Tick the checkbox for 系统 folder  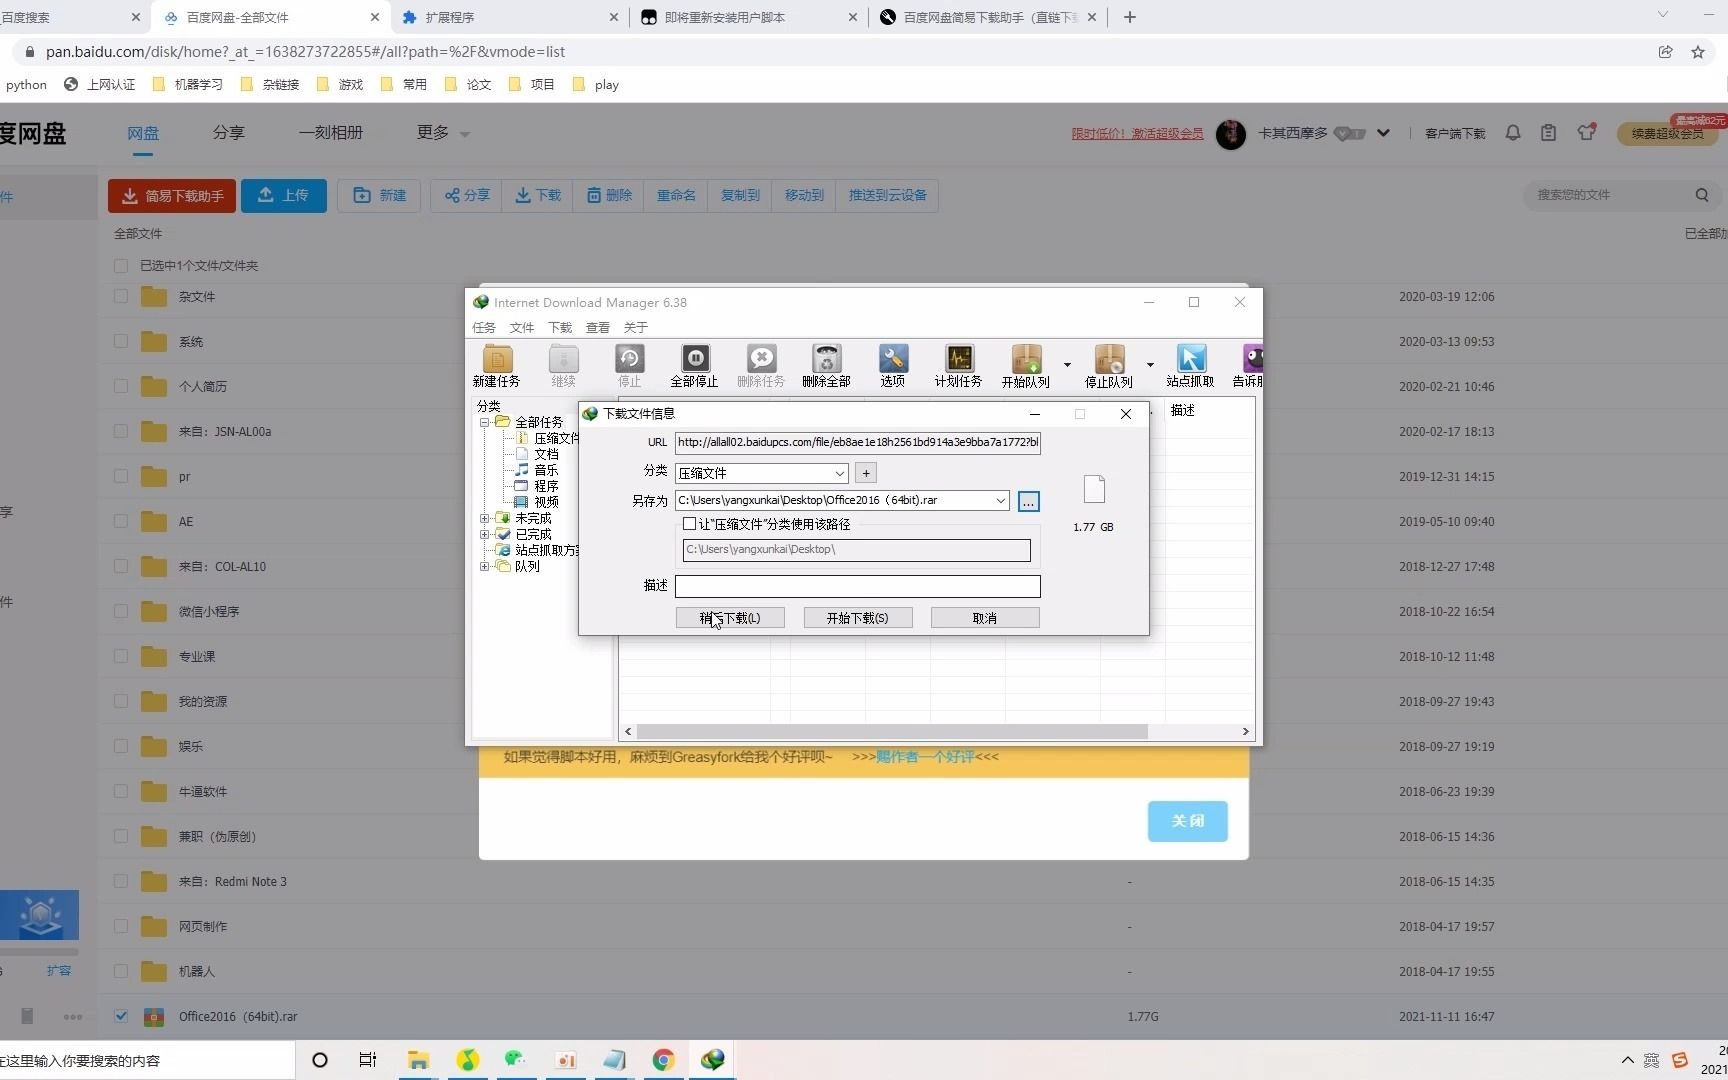pyautogui.click(x=121, y=341)
